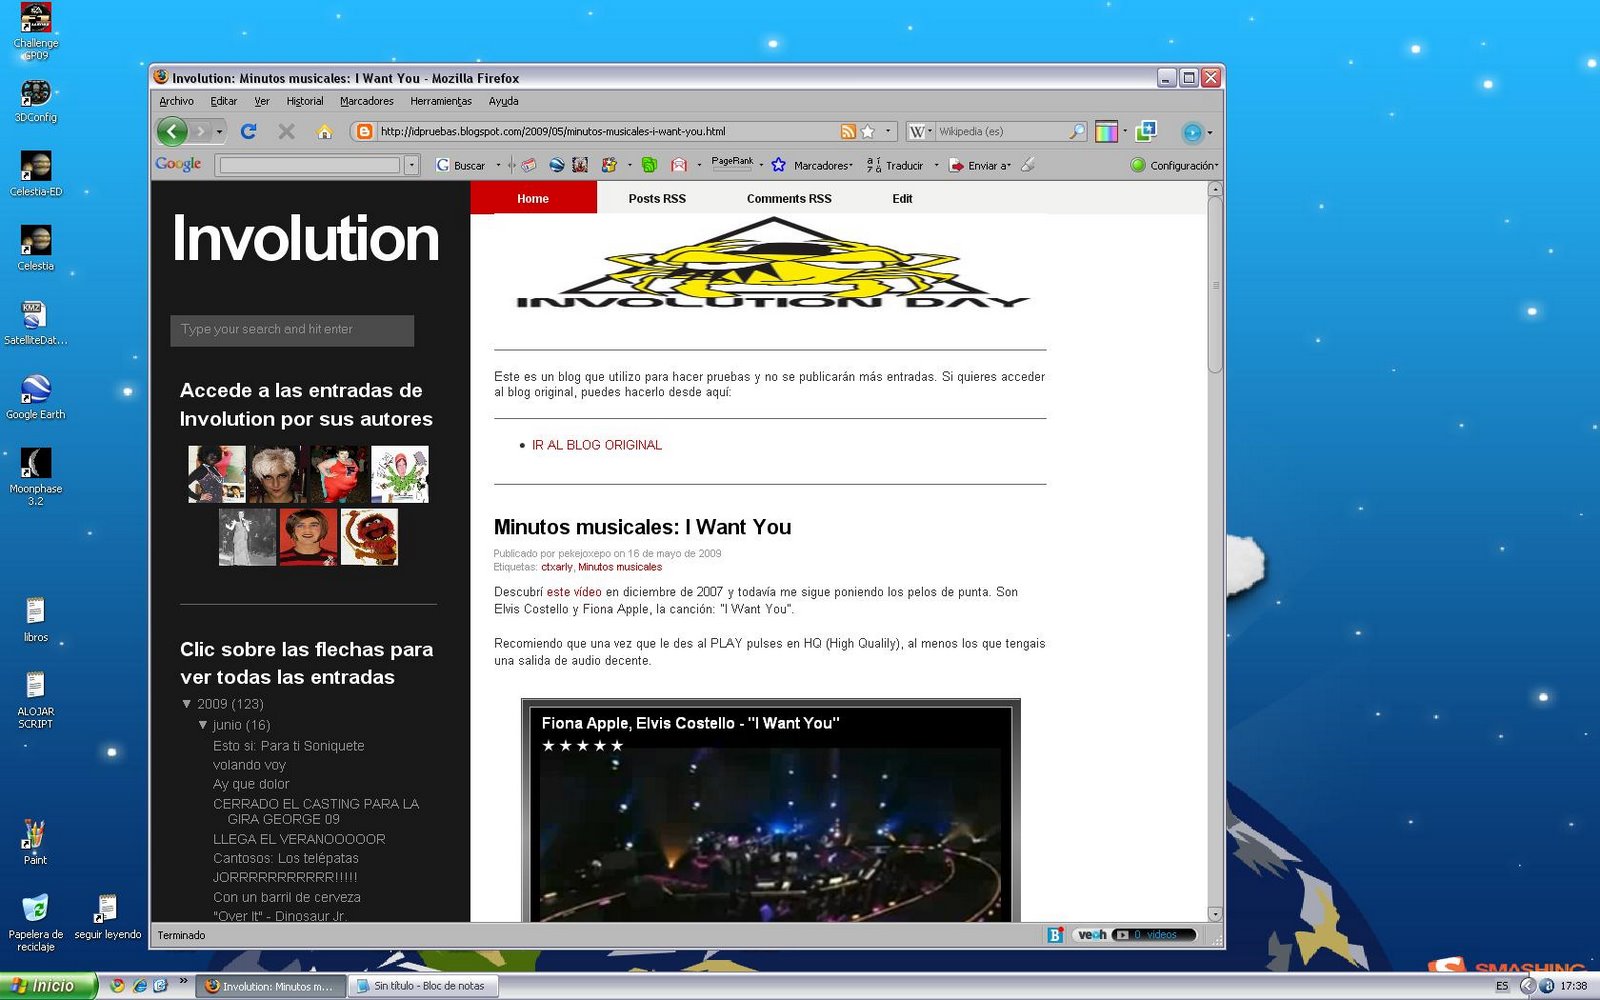Open the Traducir toolbar menu

tap(896, 165)
